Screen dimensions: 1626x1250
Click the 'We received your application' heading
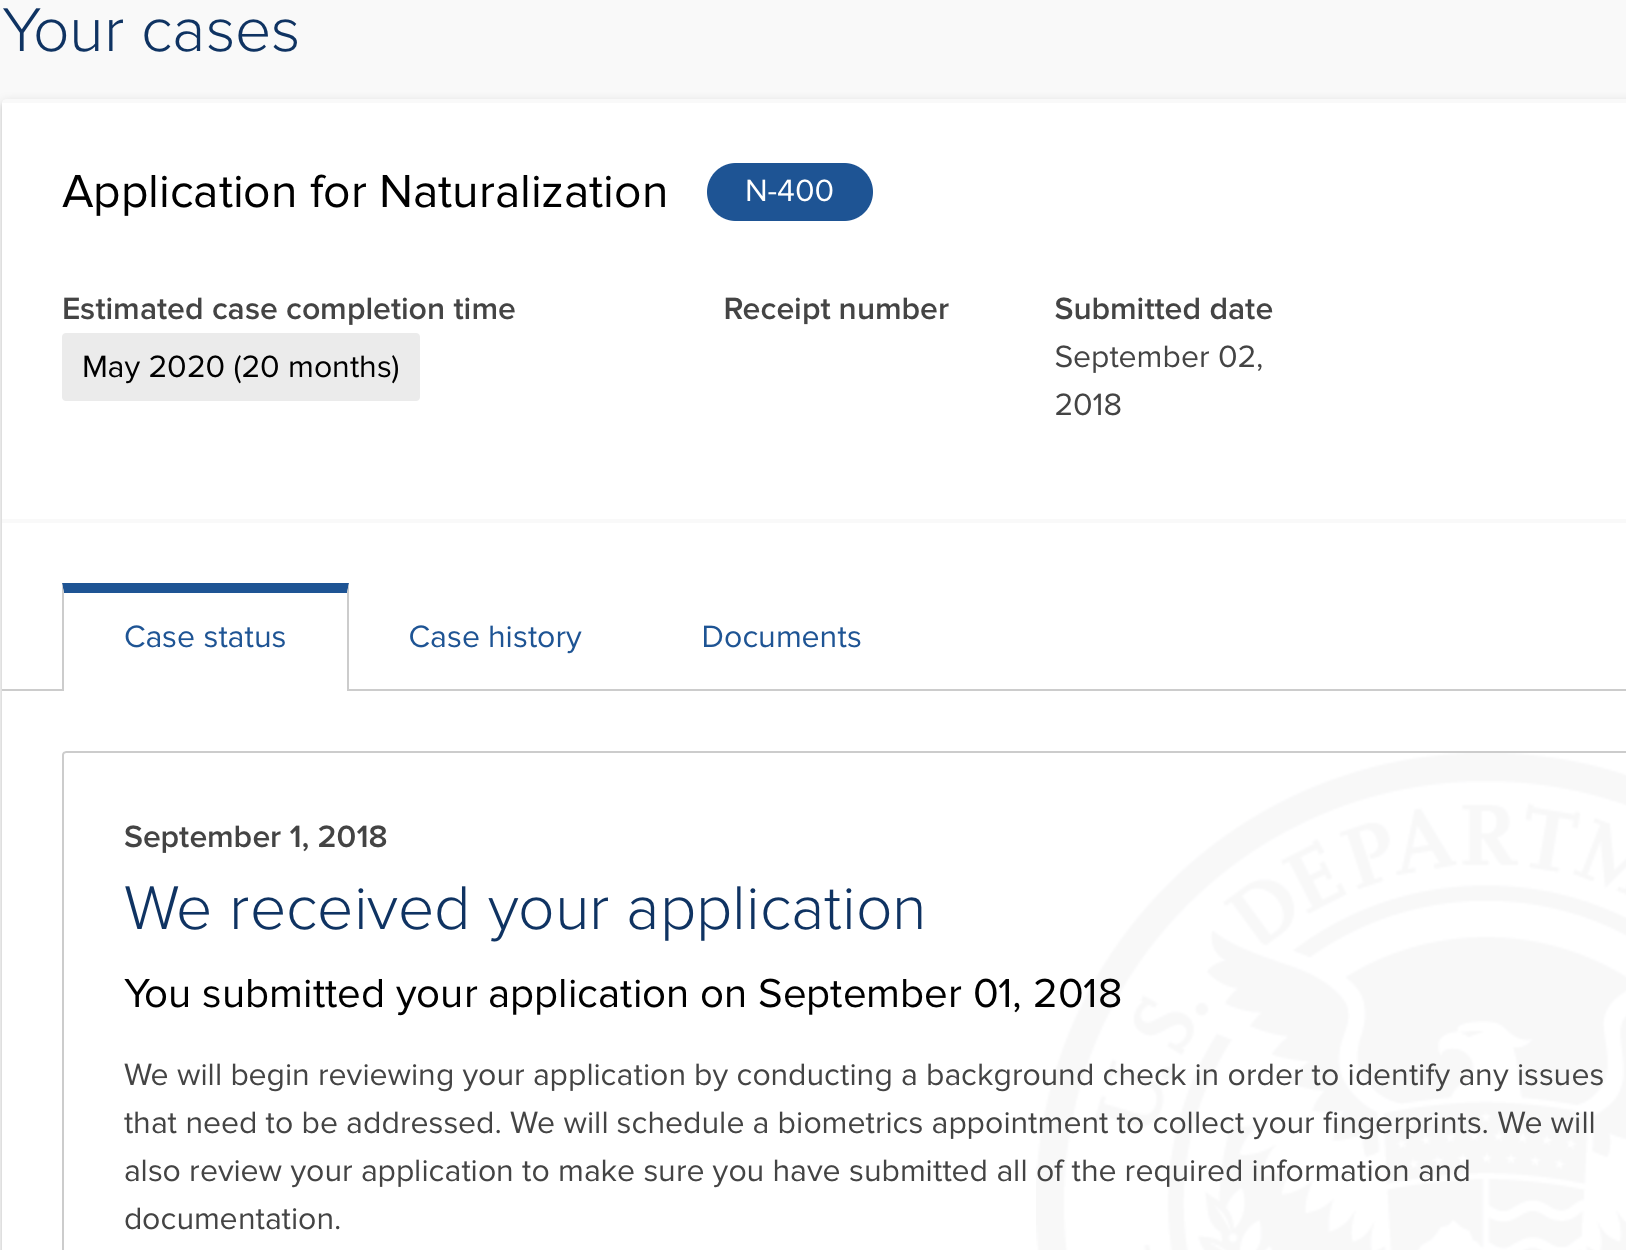(525, 909)
